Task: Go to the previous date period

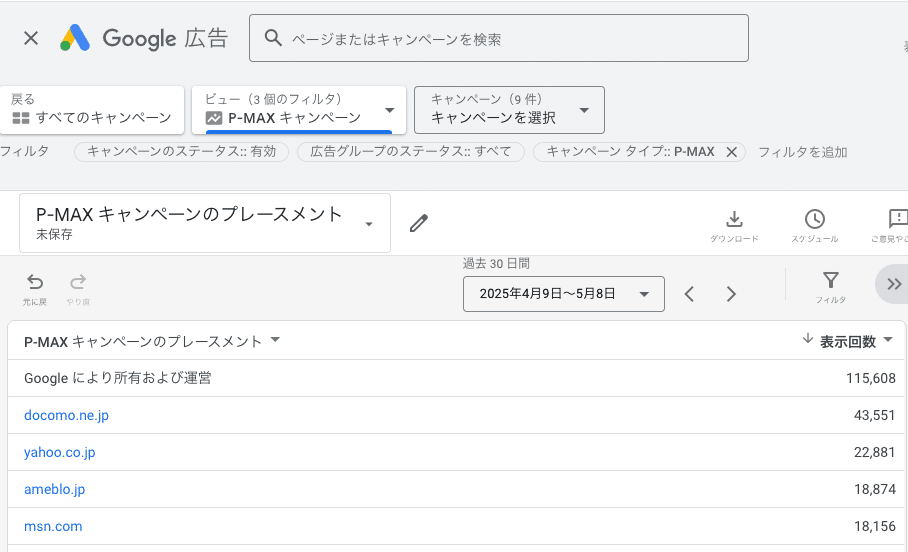Action: point(689,294)
